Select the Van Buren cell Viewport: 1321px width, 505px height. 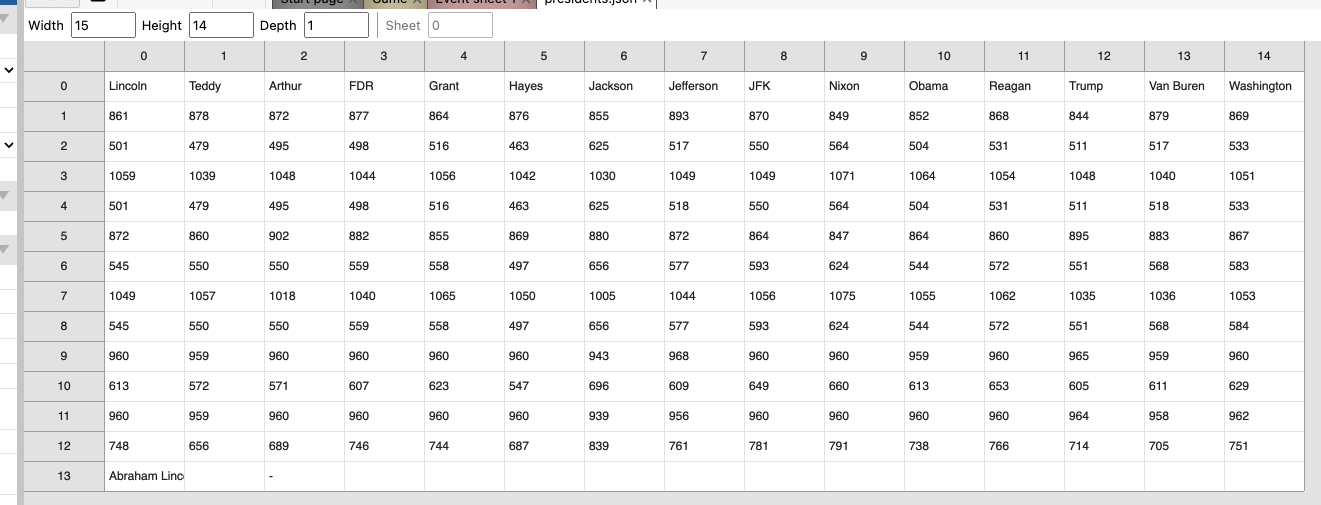(1184, 86)
